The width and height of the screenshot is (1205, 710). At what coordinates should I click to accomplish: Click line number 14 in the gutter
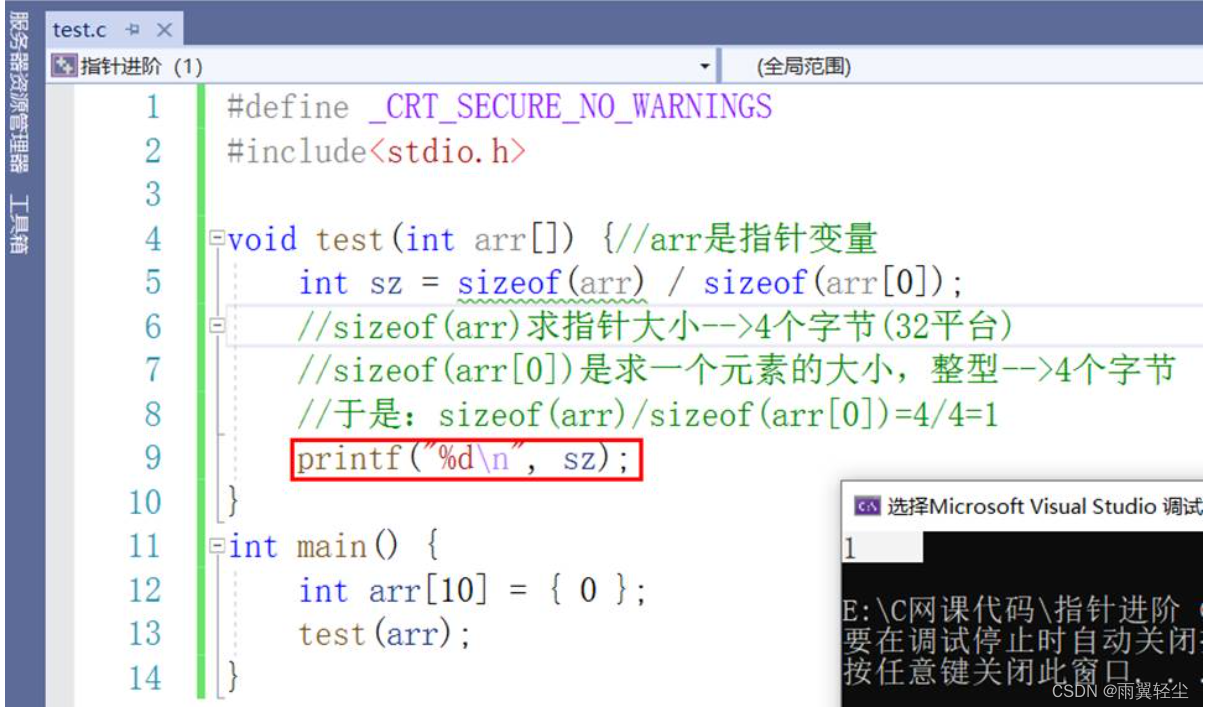pos(146,678)
